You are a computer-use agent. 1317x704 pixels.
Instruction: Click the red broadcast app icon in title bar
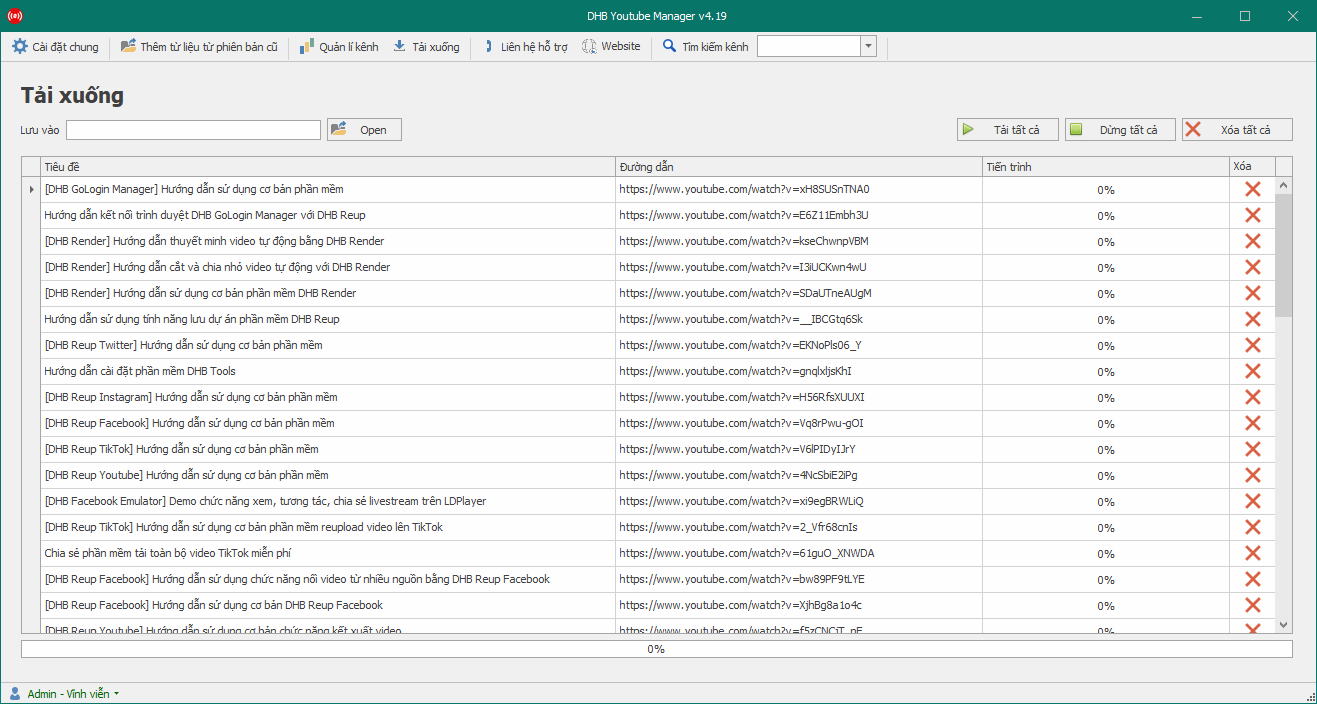[15, 16]
